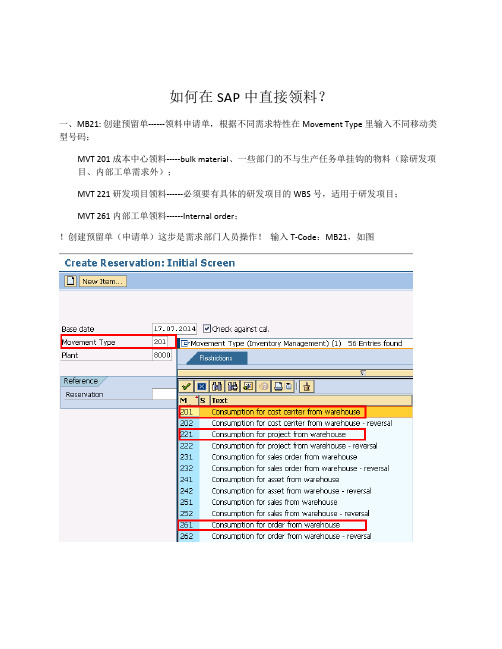Select row 252 sales reversal
The height and width of the screenshot is (649, 502).
coord(295,513)
